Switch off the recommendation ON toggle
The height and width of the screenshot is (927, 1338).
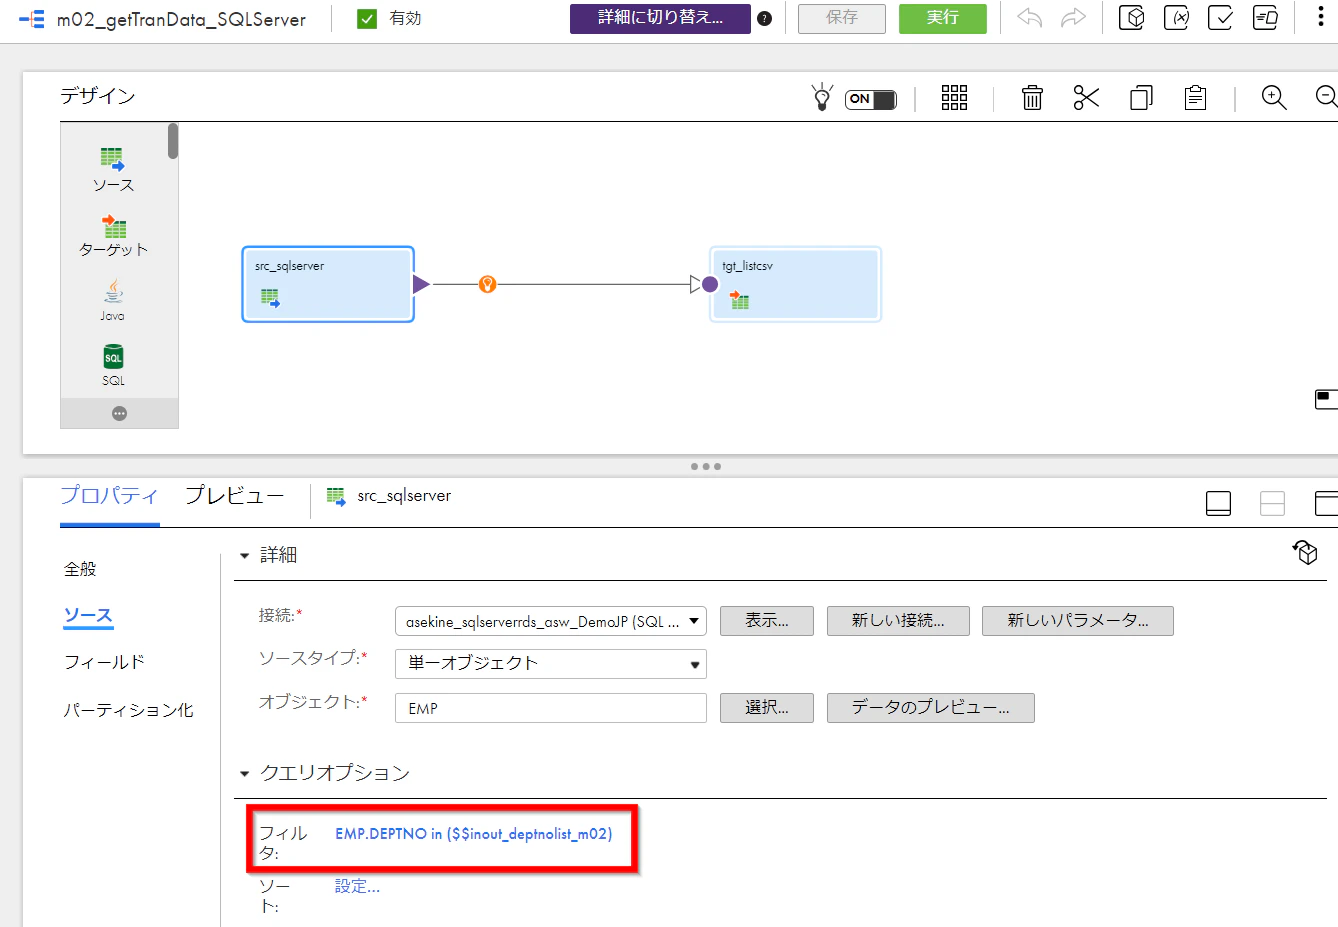pos(871,99)
